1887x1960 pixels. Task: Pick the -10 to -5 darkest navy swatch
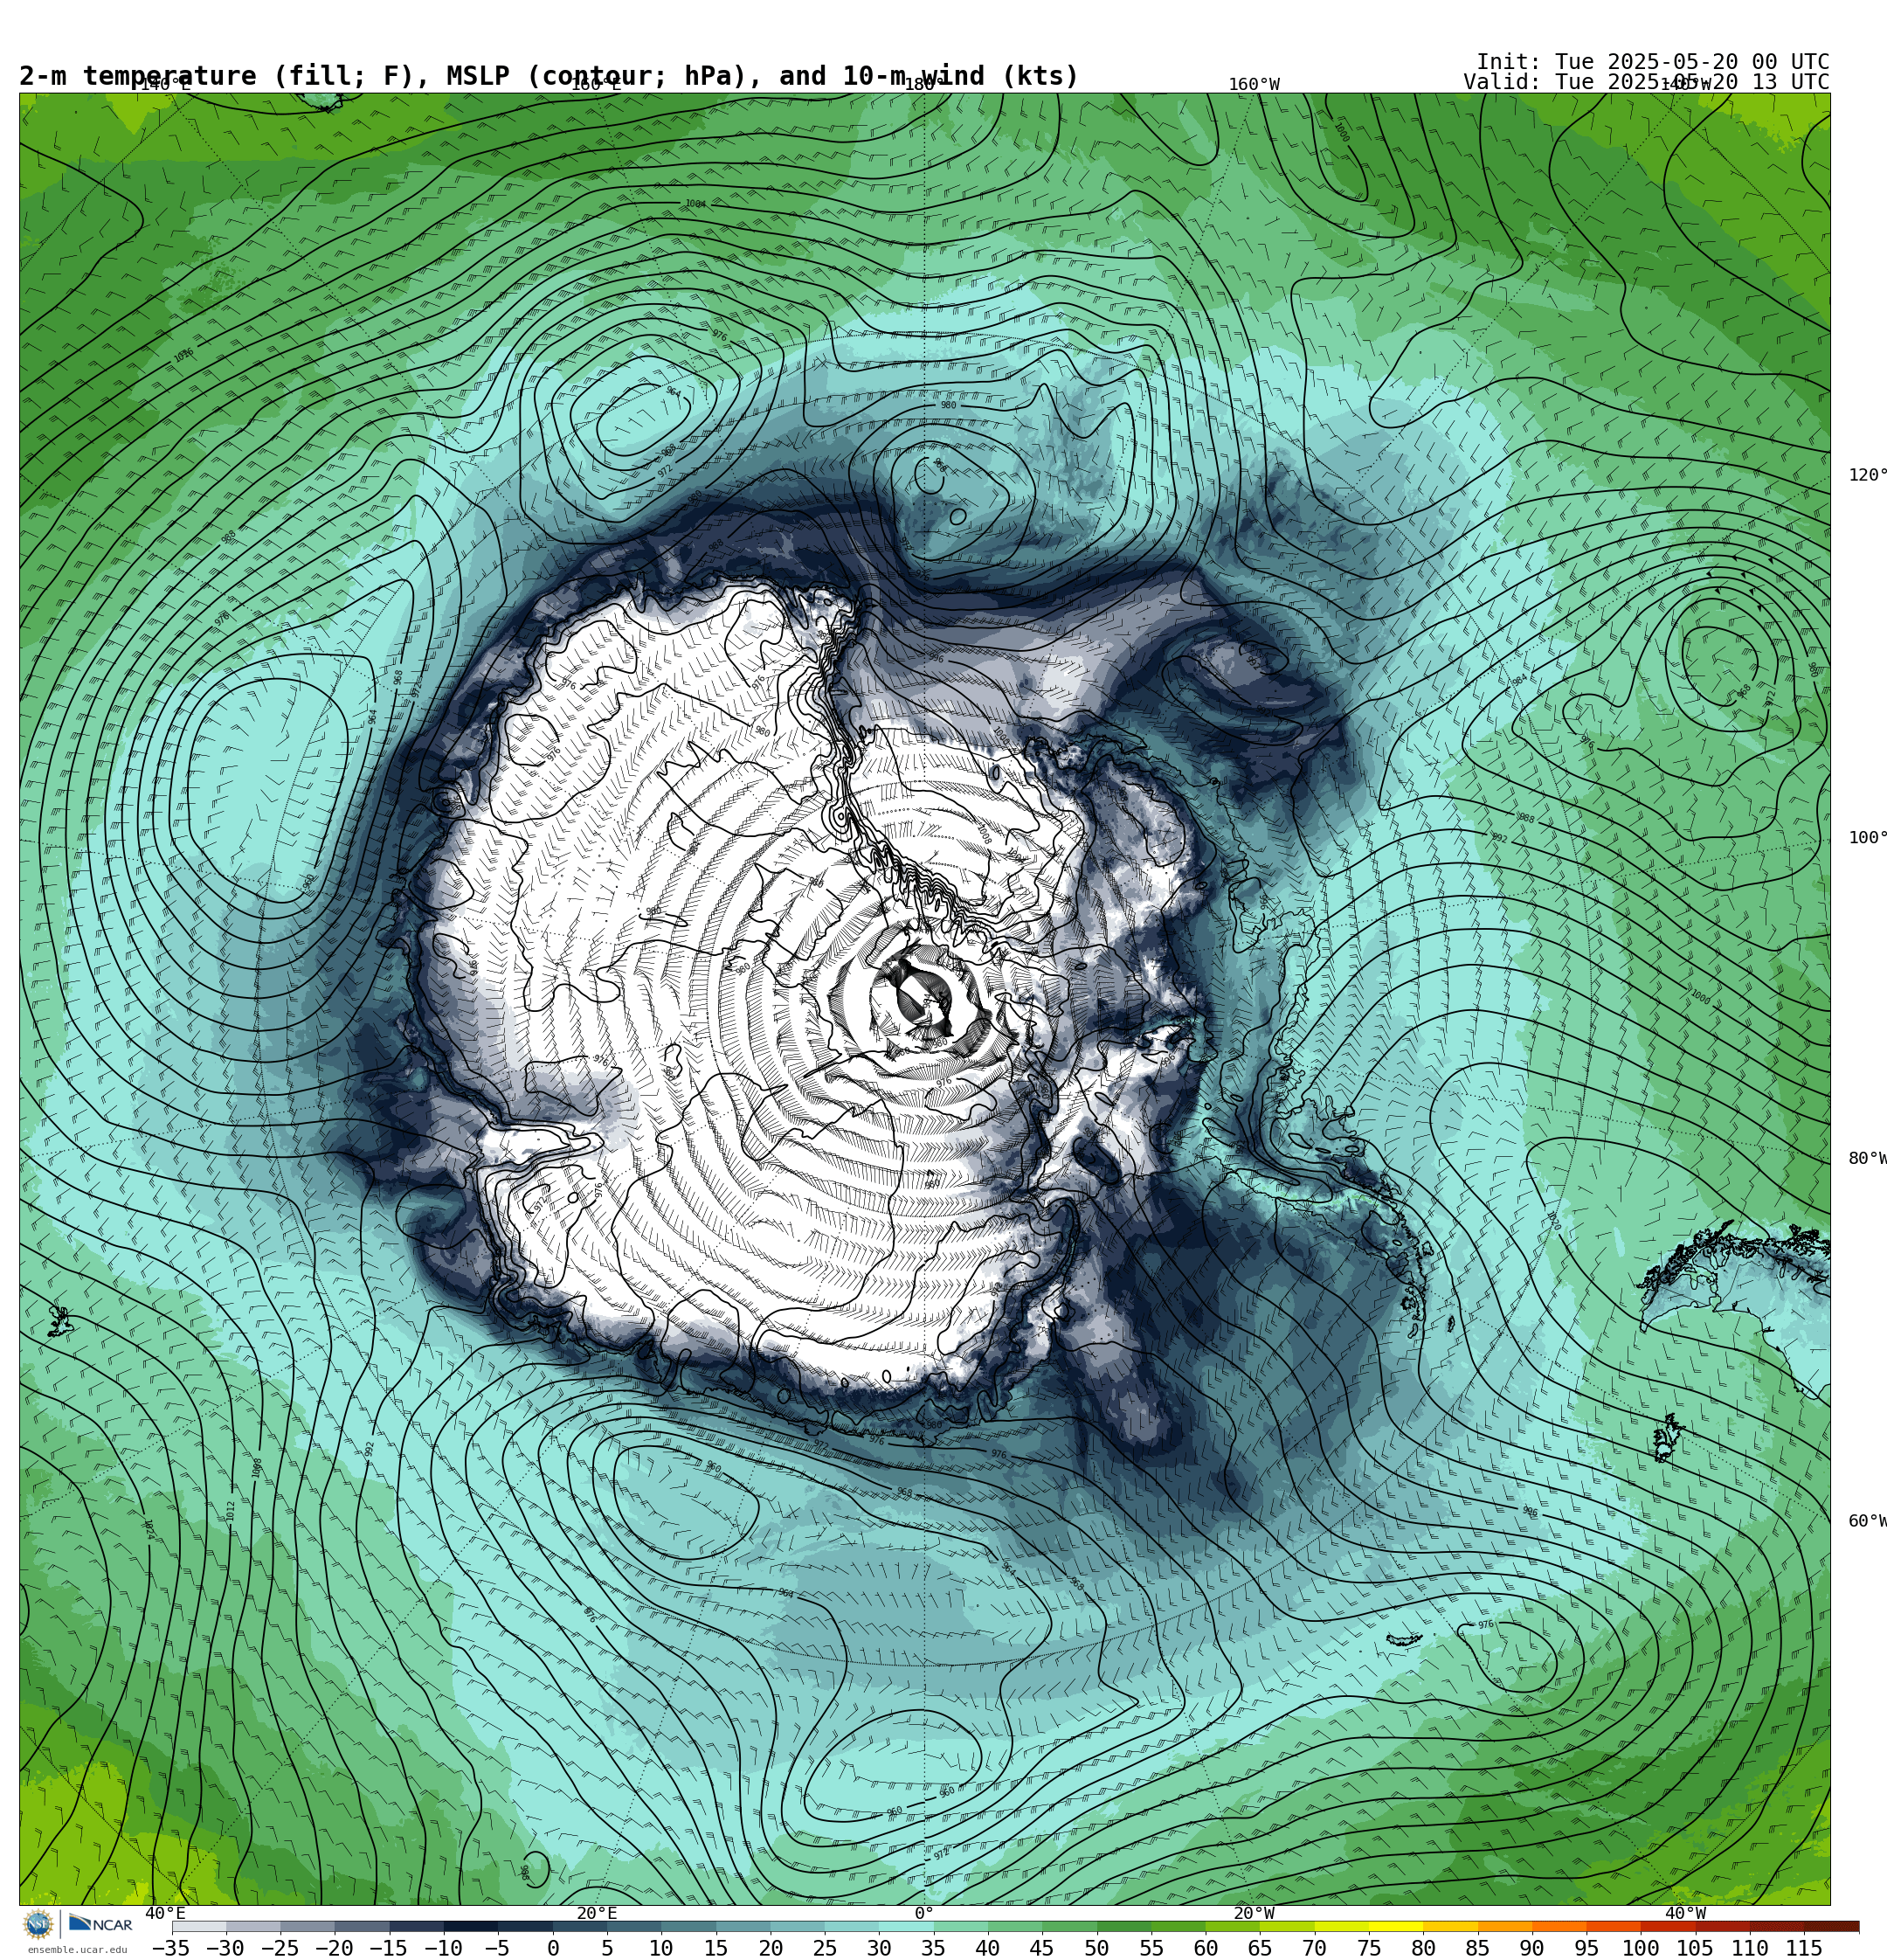click(471, 1926)
